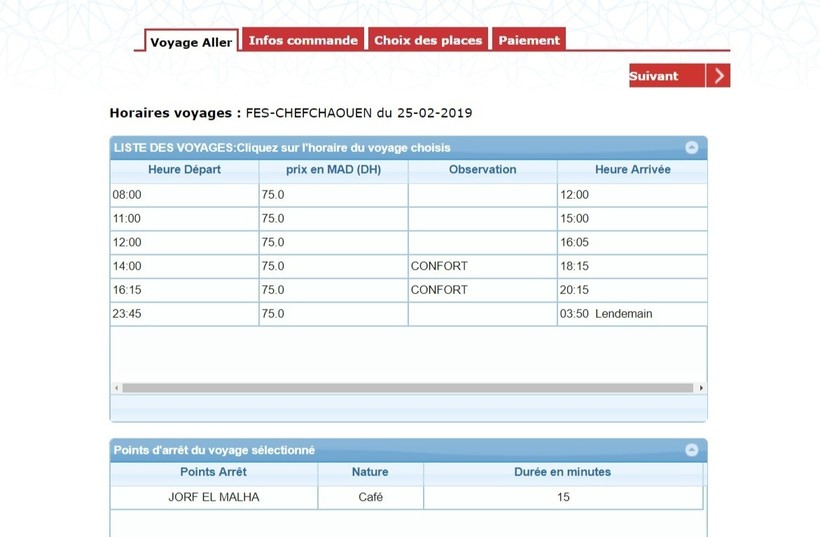The height and width of the screenshot is (537, 820).
Task: Collapse the LISTE DES VOYAGES panel
Action: [x=691, y=147]
